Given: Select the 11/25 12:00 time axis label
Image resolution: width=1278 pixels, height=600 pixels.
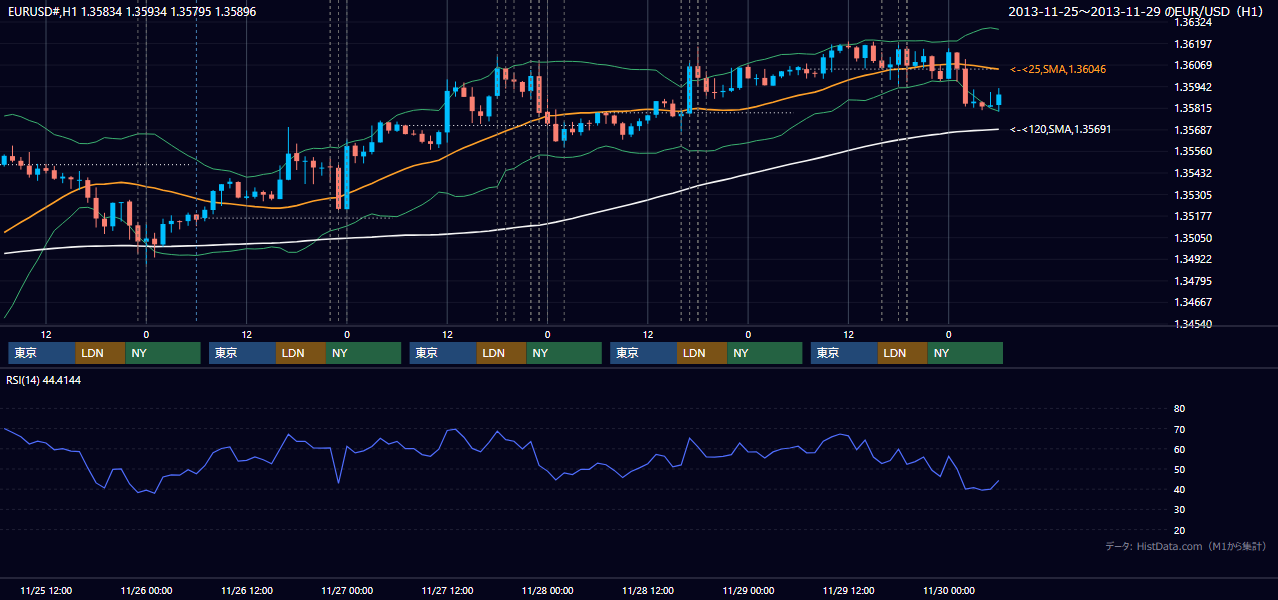Looking at the screenshot, I should 45,590.
